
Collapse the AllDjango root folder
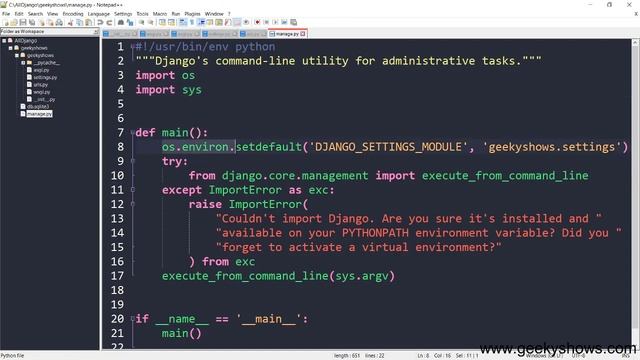(4, 41)
